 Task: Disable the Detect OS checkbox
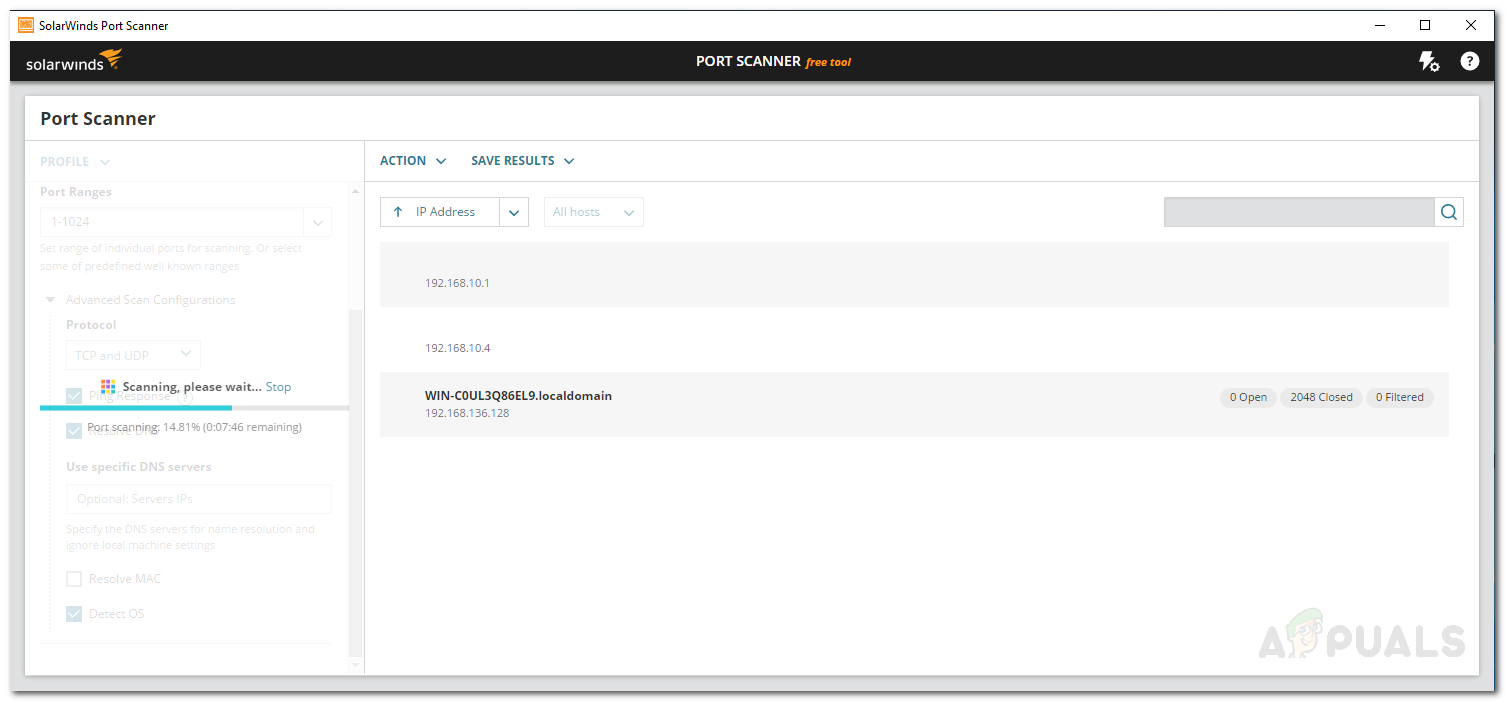[x=74, y=614]
